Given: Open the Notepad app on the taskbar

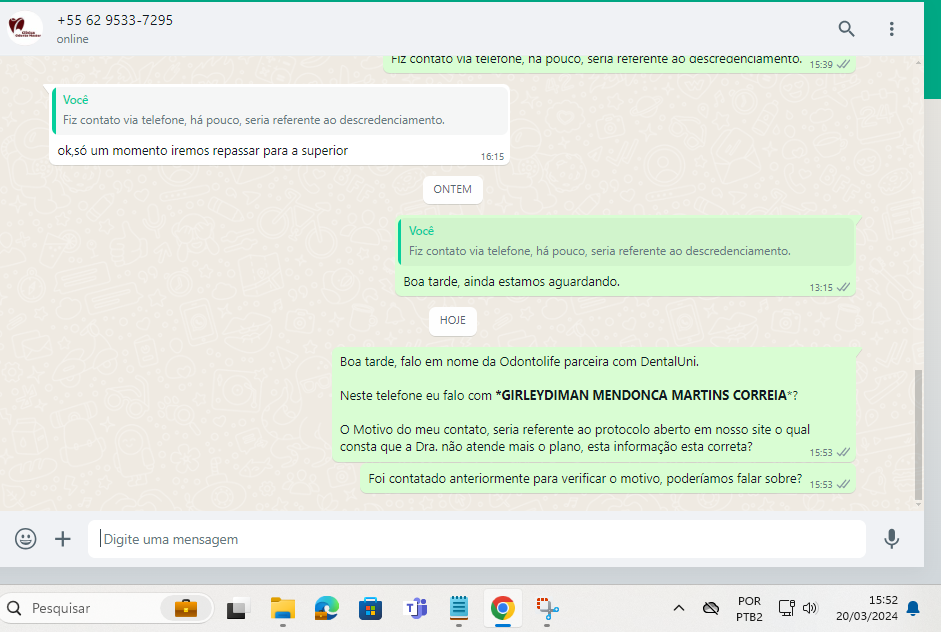Looking at the screenshot, I should 458,608.
